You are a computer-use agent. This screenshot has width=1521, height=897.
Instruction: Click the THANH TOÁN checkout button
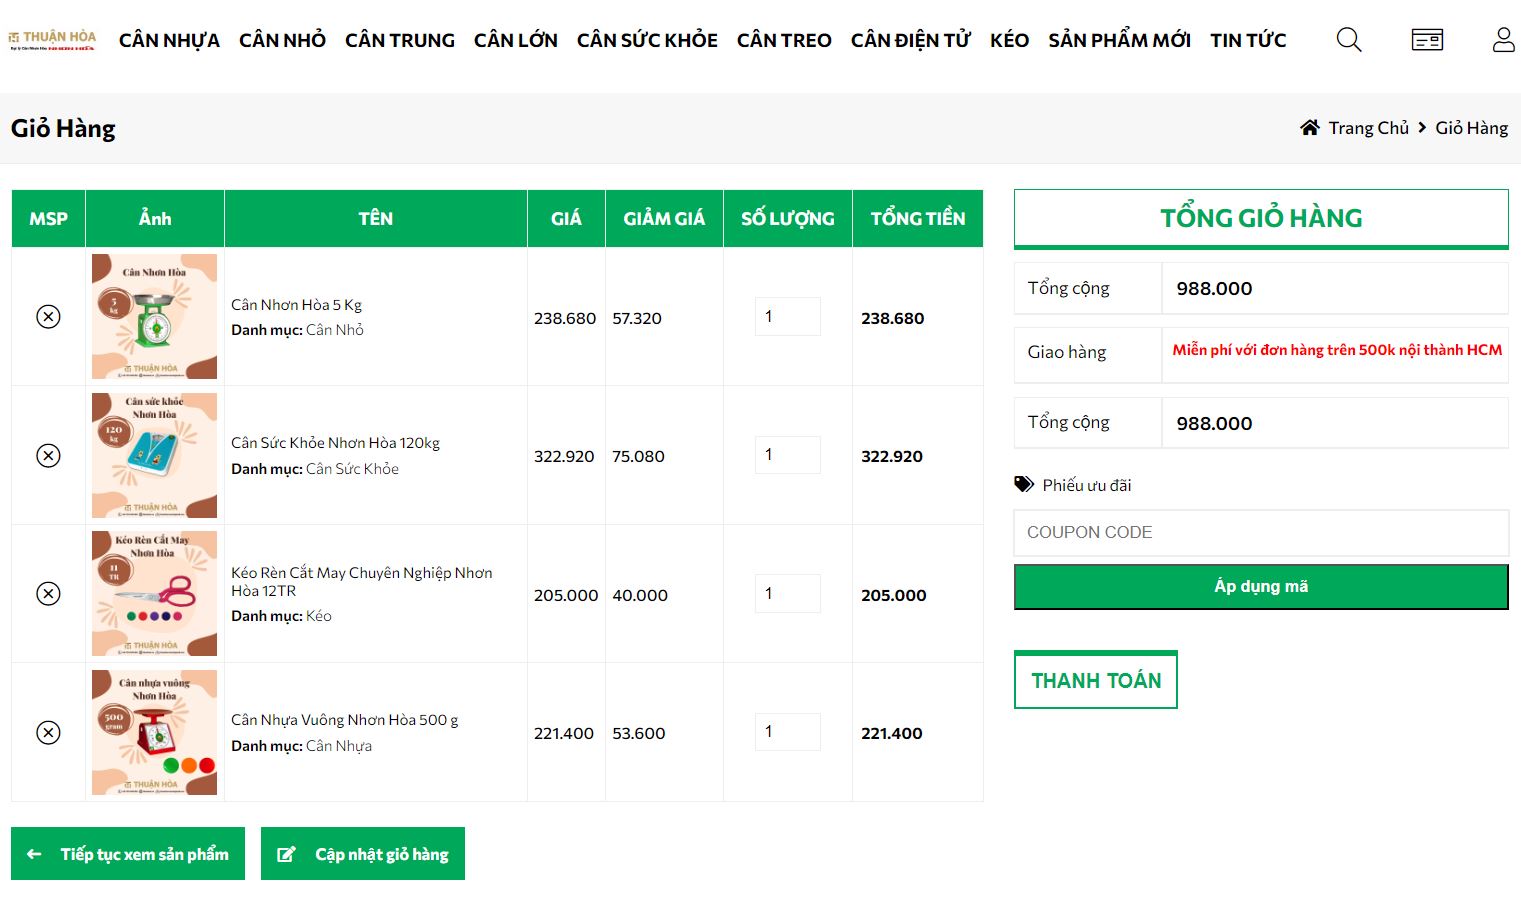click(x=1096, y=680)
